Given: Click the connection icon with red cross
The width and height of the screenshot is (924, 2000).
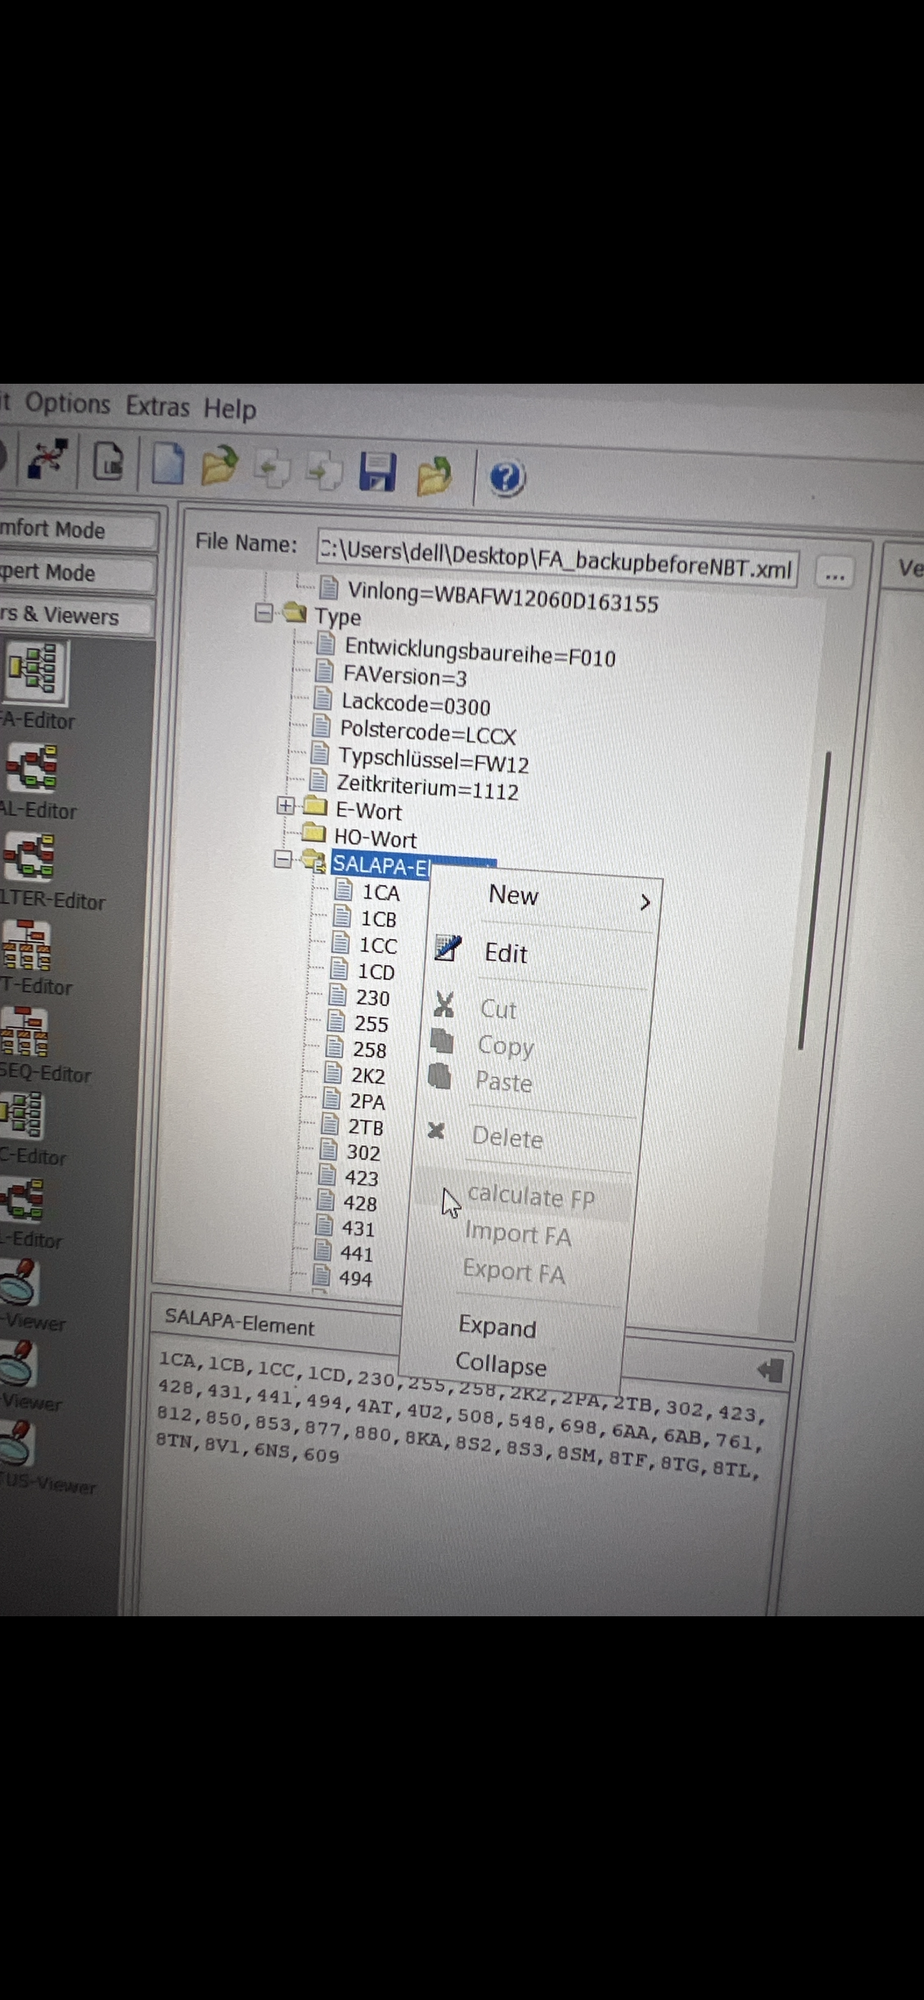Looking at the screenshot, I should (x=47, y=458).
